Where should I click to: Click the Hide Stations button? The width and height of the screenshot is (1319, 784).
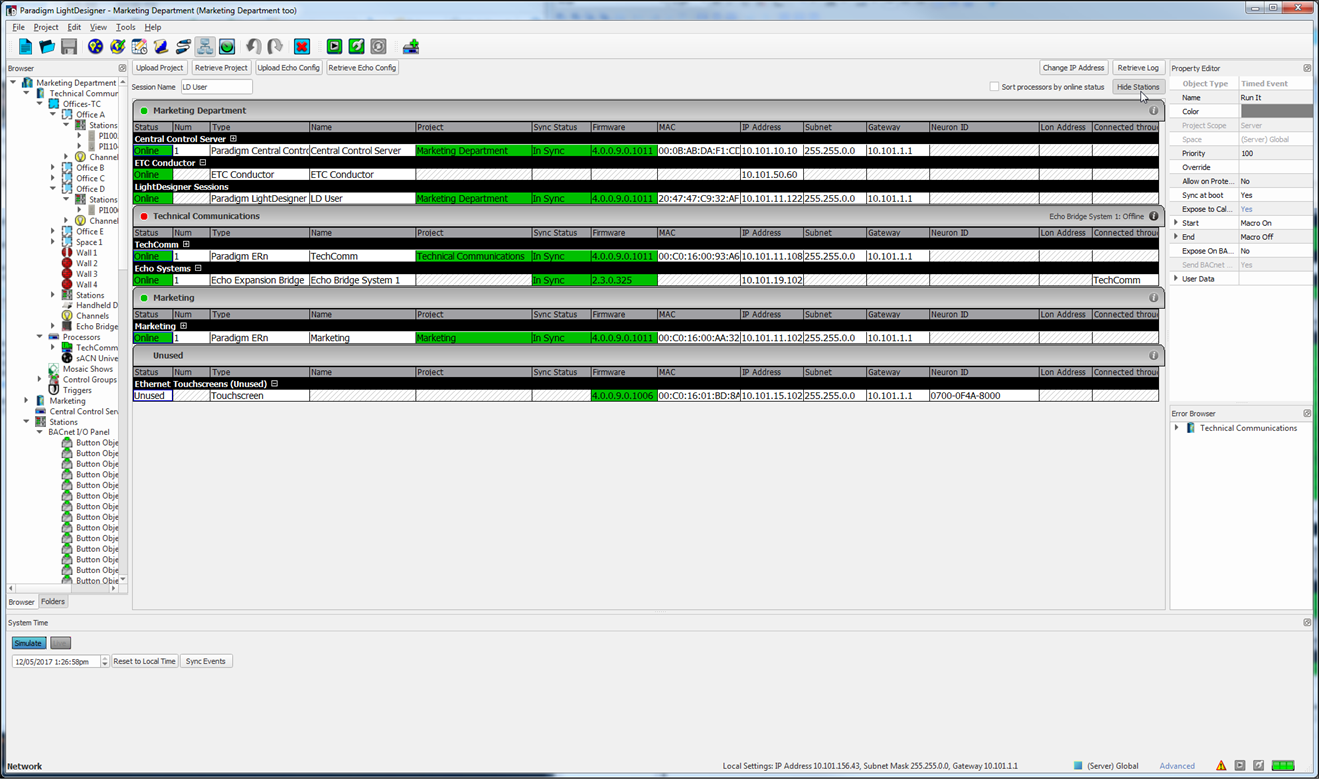click(x=1138, y=87)
